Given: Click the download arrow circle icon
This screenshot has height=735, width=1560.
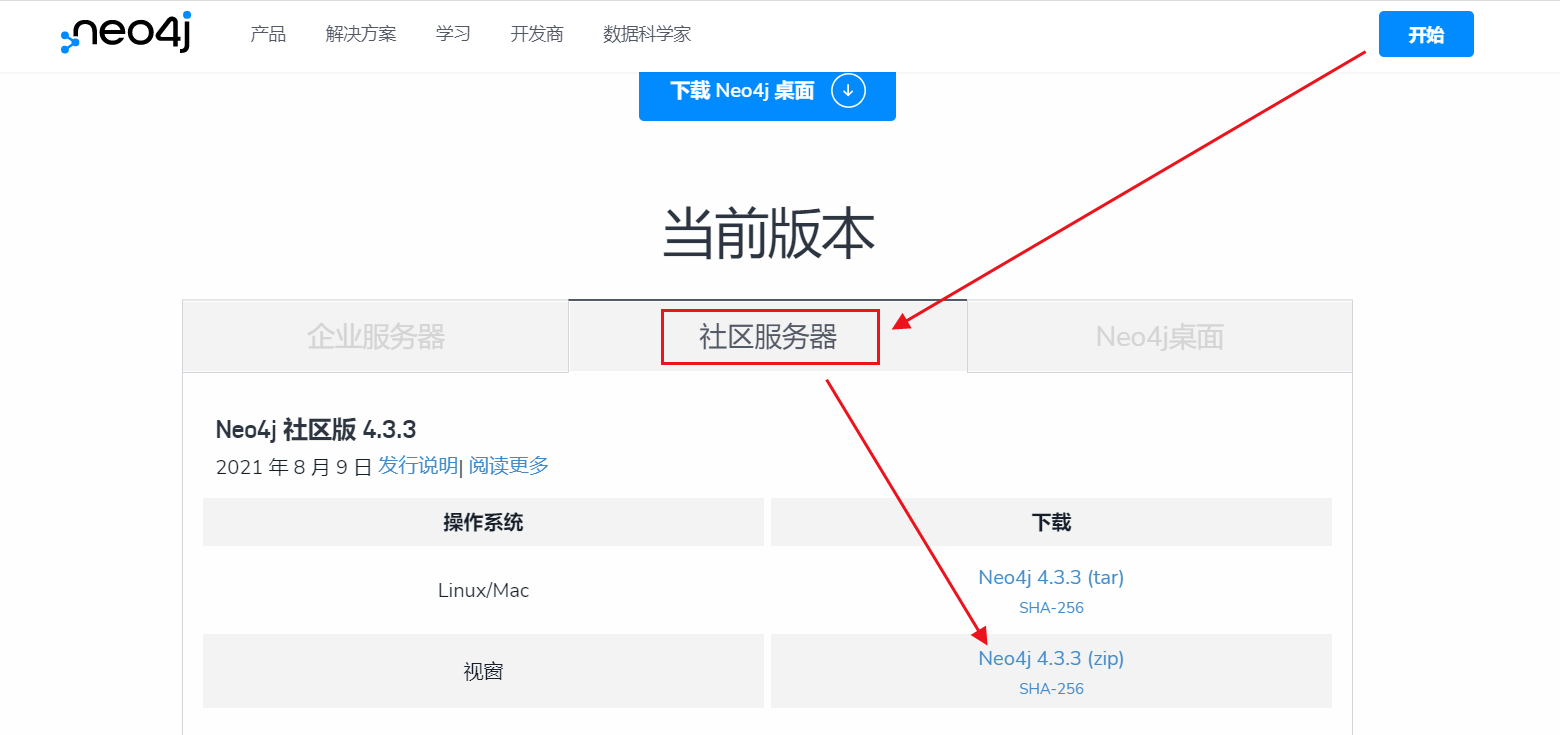Looking at the screenshot, I should click(848, 91).
